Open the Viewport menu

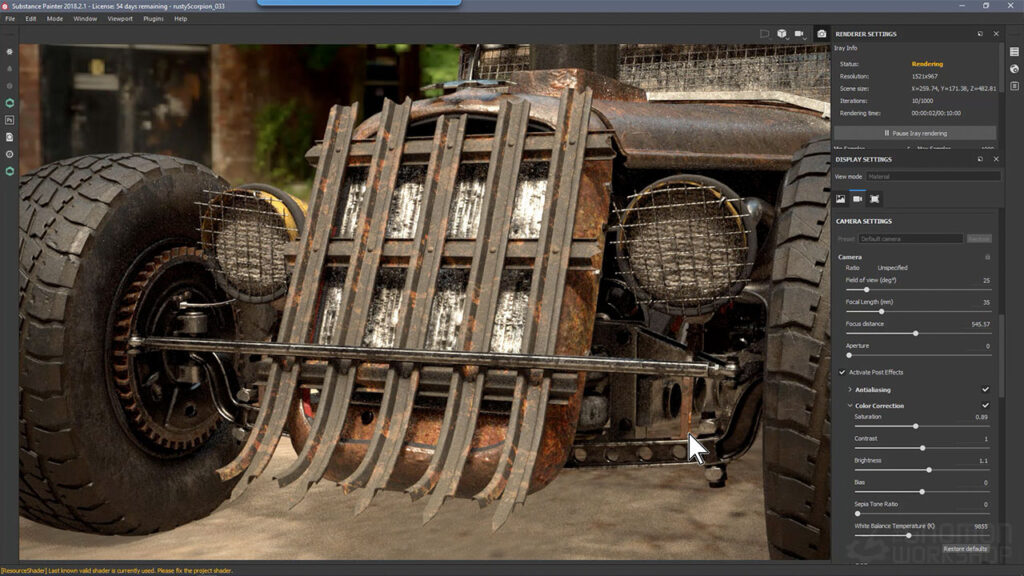[120, 19]
